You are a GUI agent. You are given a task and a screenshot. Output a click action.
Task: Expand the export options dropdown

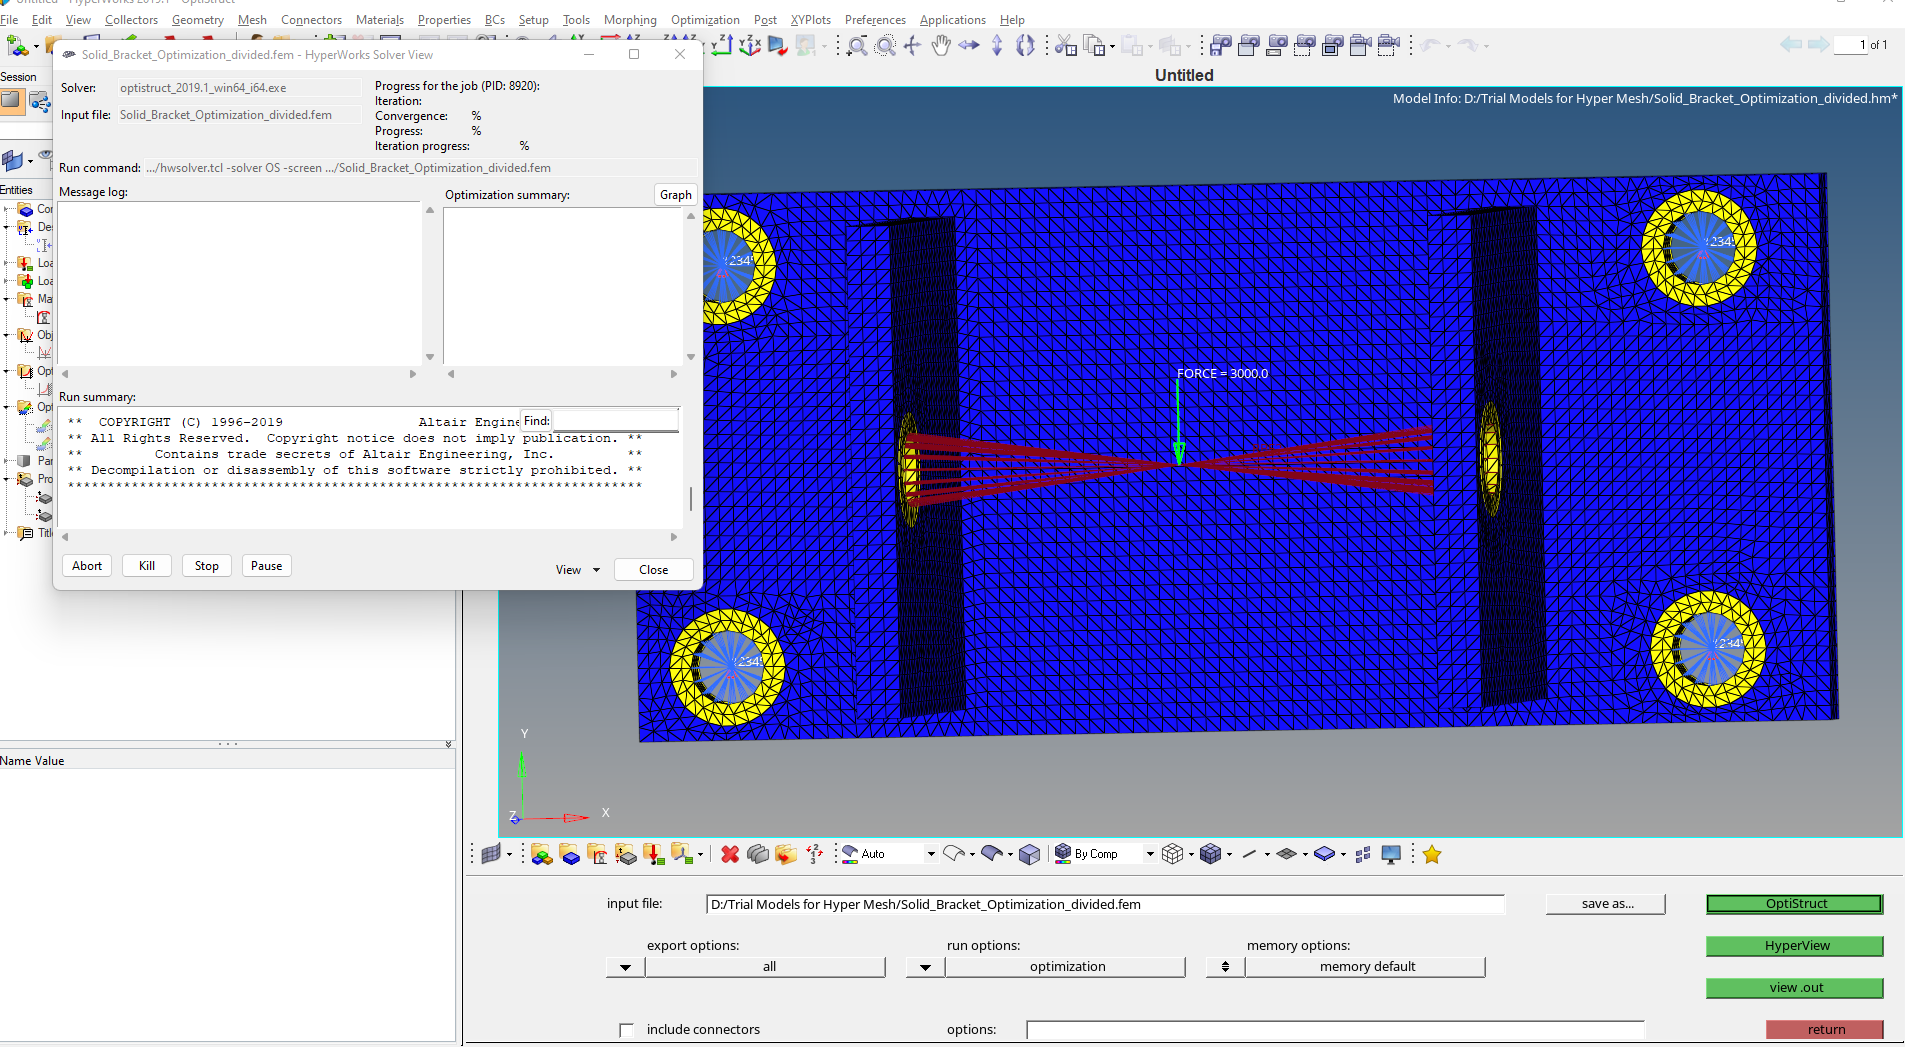coord(624,966)
